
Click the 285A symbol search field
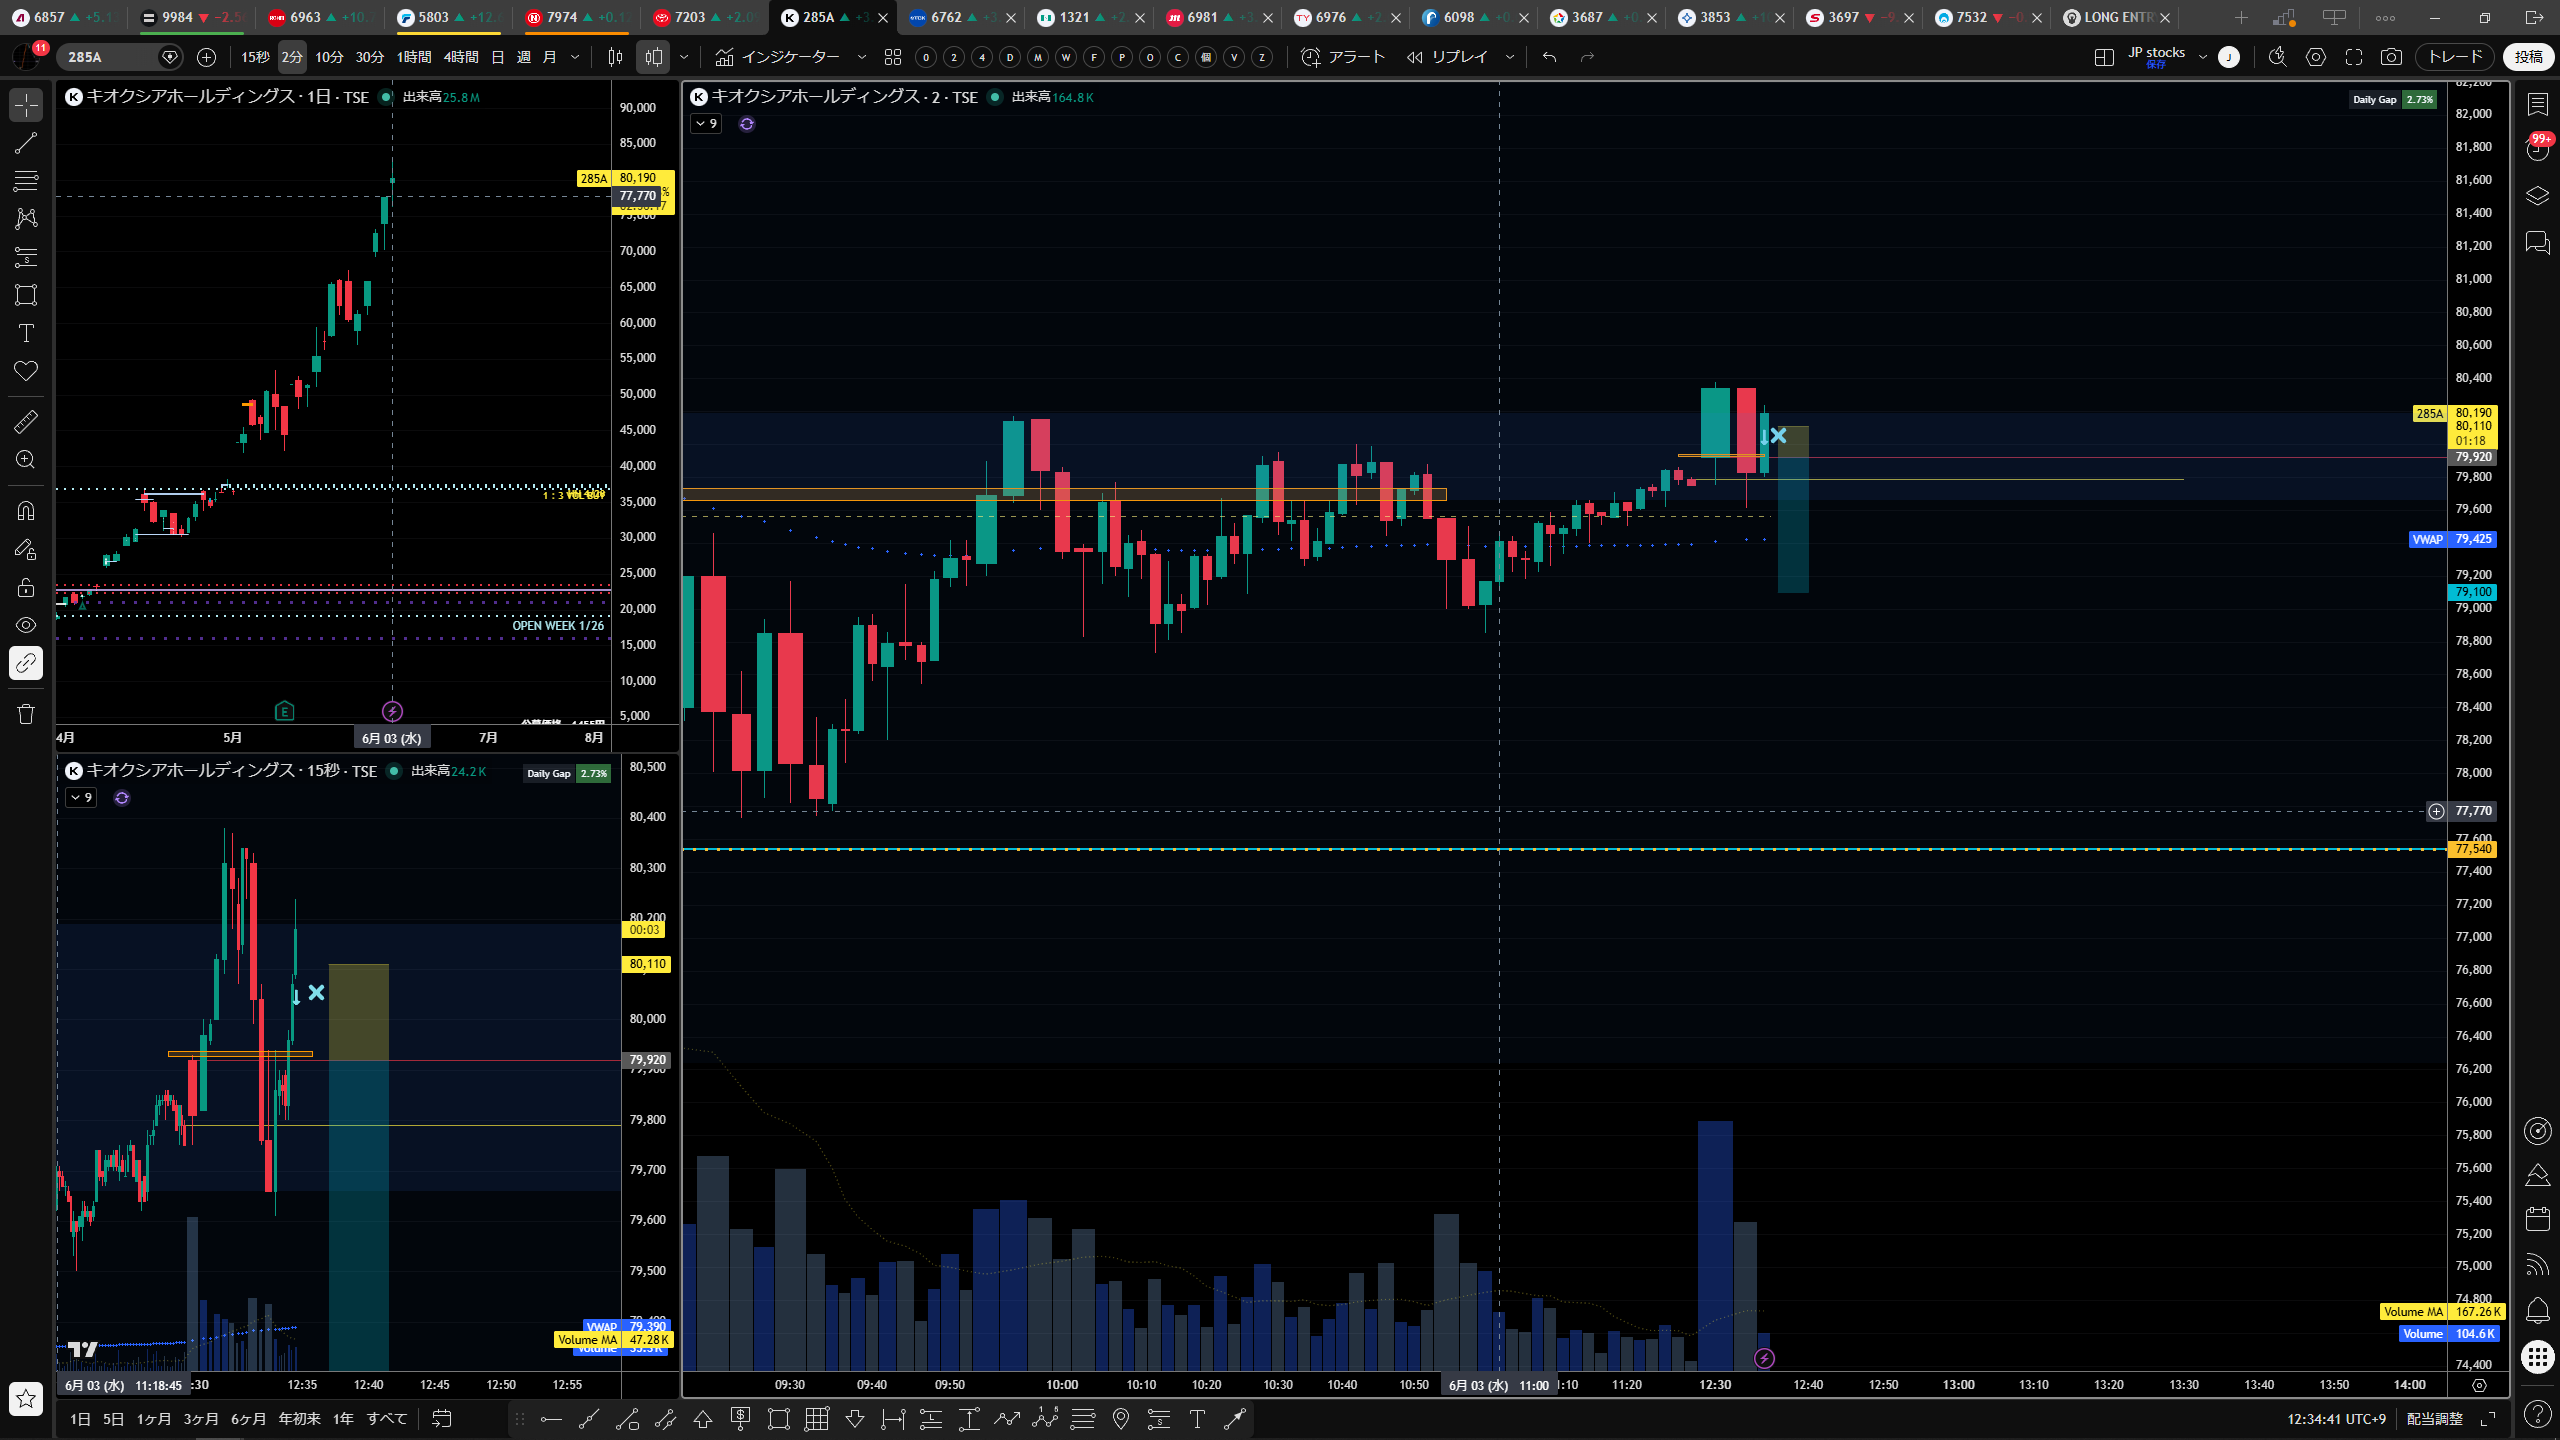(x=110, y=57)
